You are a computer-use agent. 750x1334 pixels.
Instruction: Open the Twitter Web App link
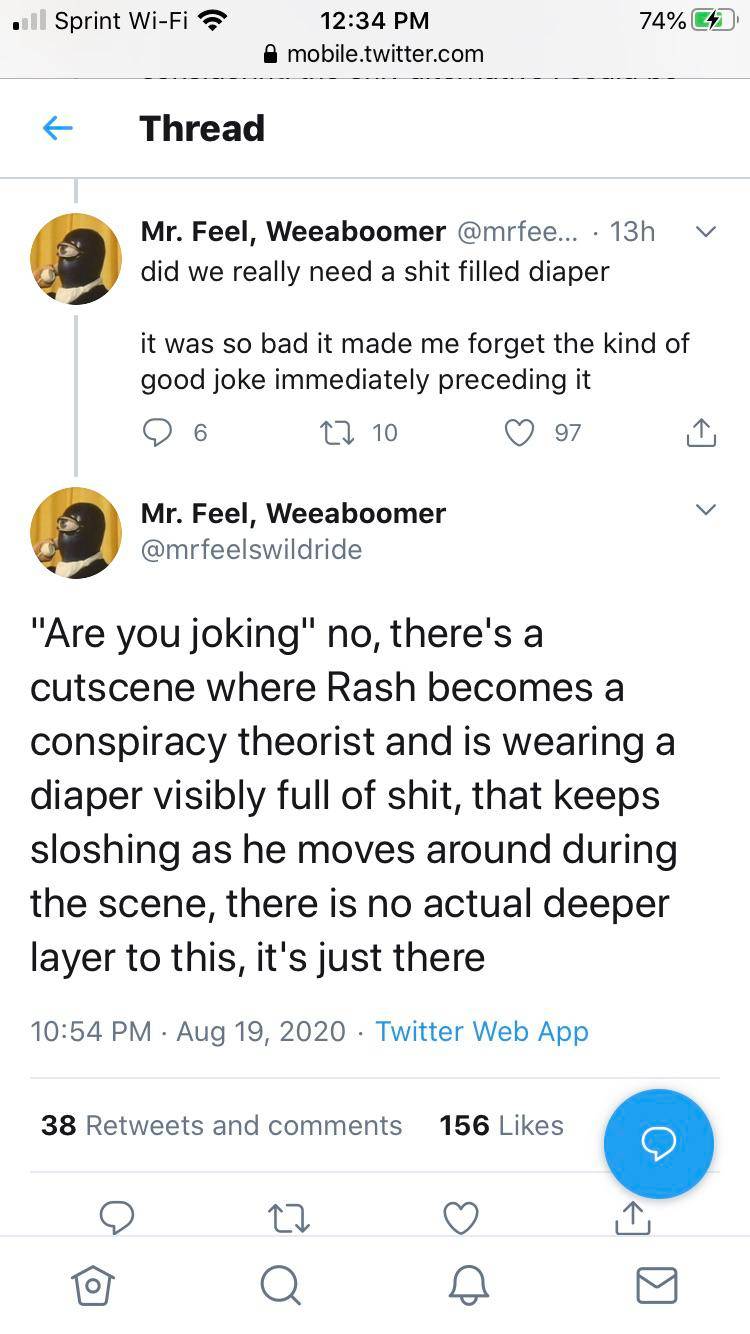[481, 1031]
